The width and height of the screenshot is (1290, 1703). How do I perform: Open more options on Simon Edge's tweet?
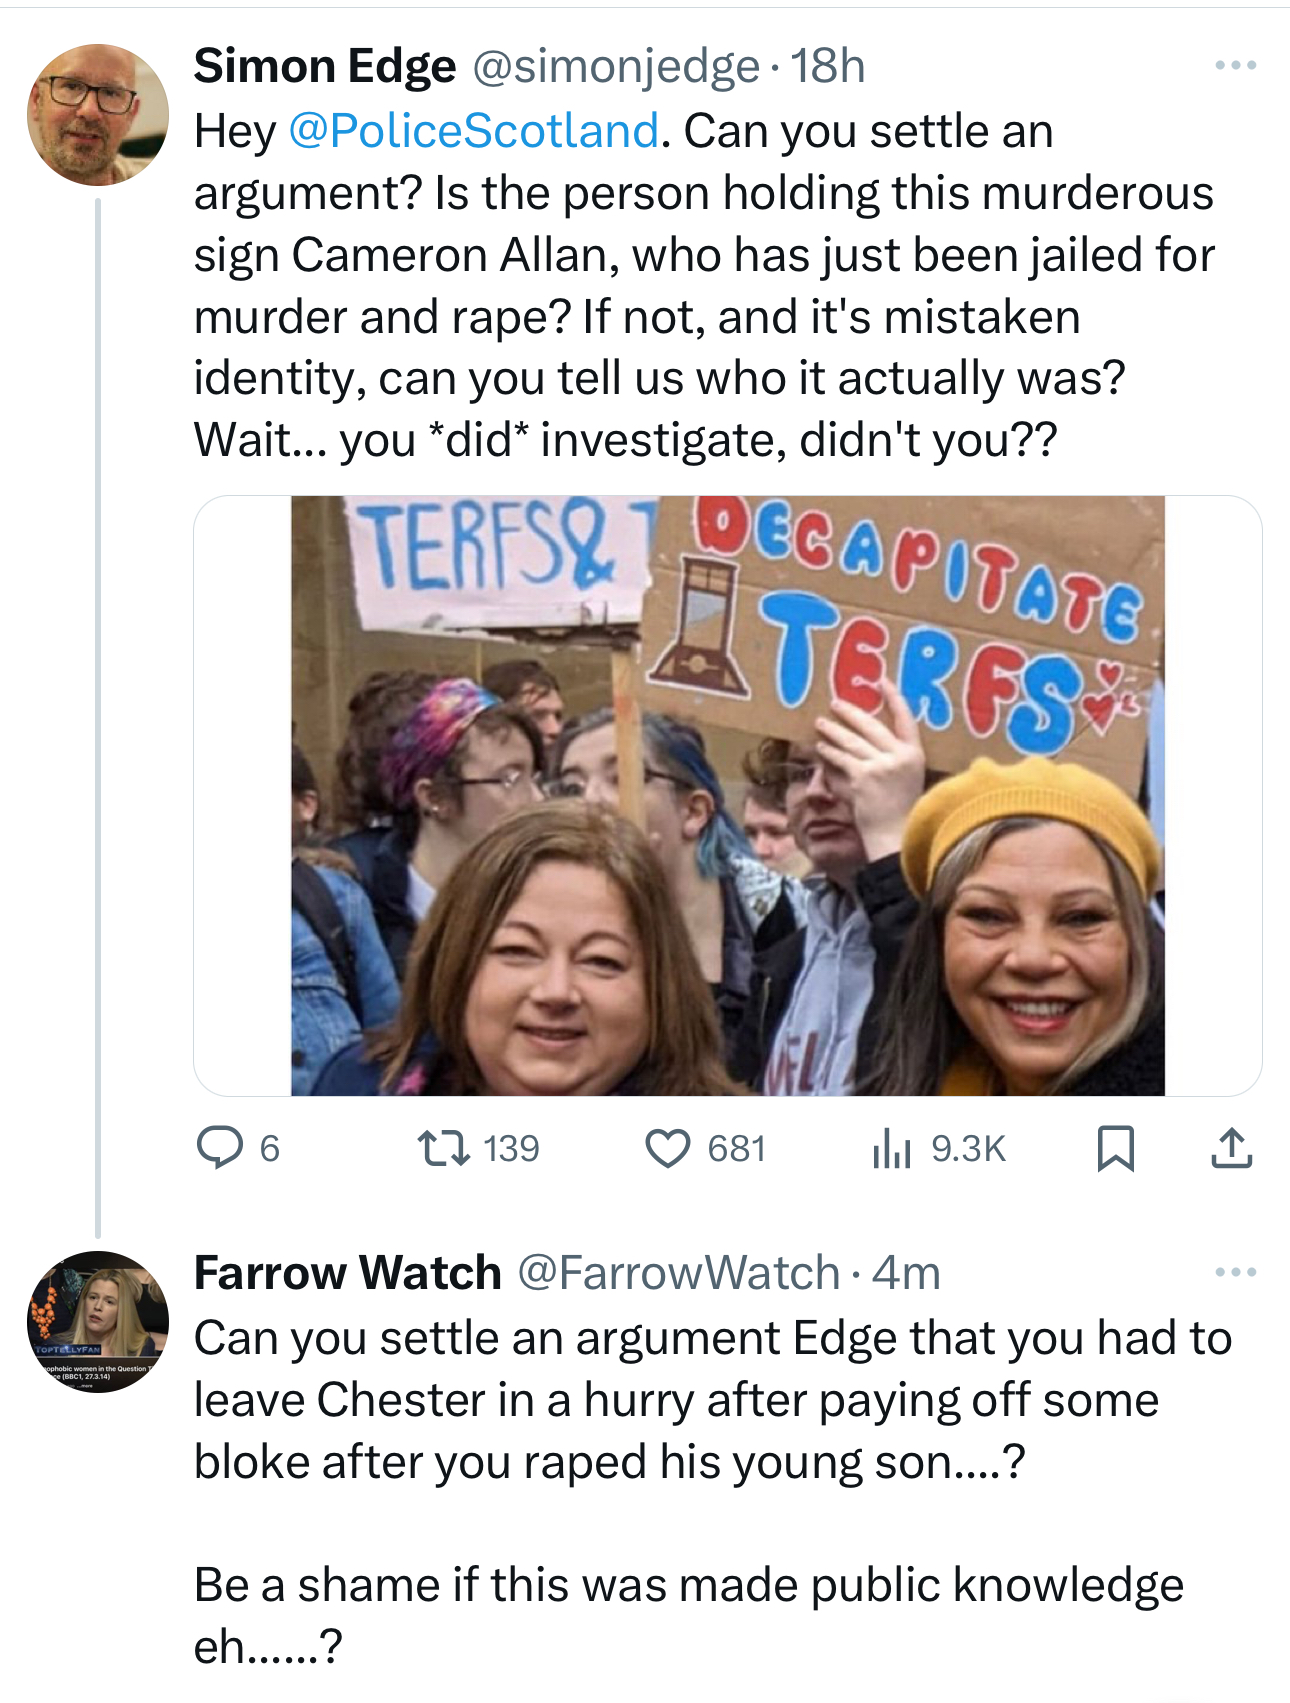1235,66
